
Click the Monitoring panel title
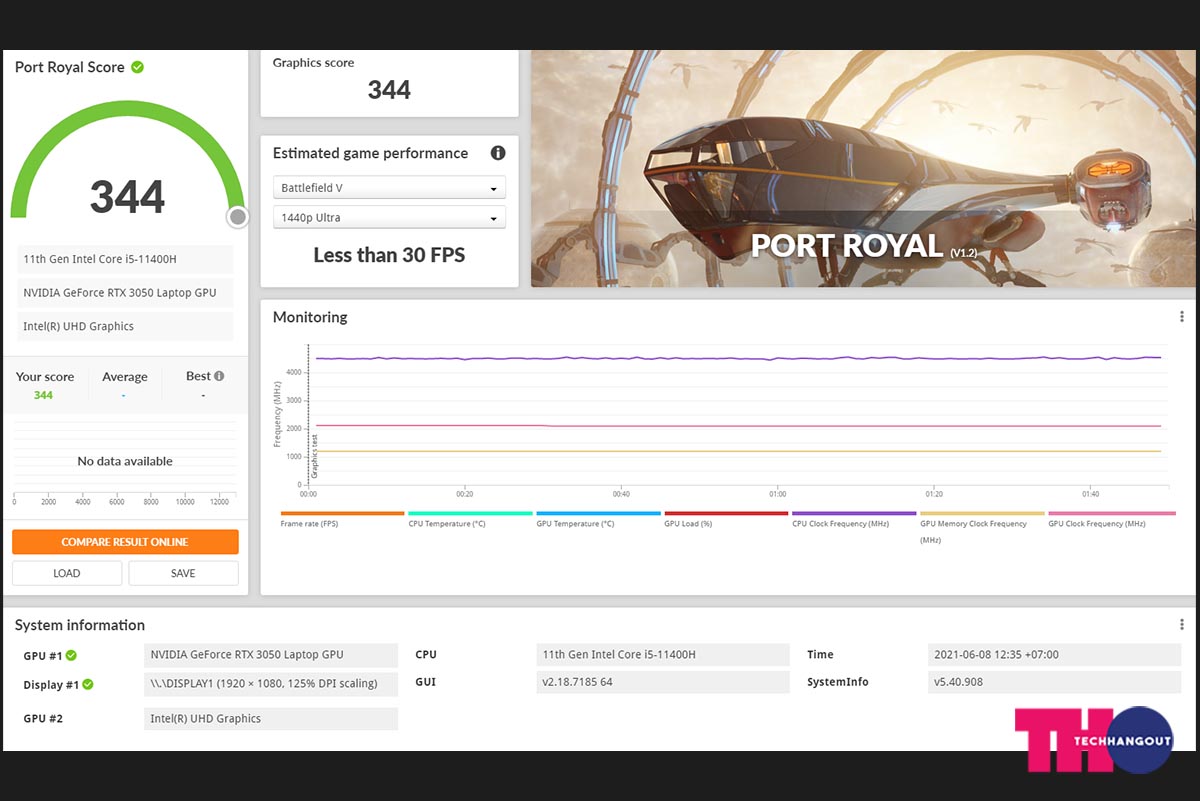pos(310,317)
